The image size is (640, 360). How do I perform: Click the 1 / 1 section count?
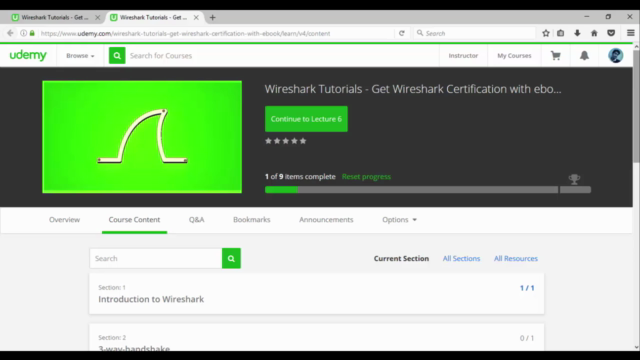click(x=527, y=288)
